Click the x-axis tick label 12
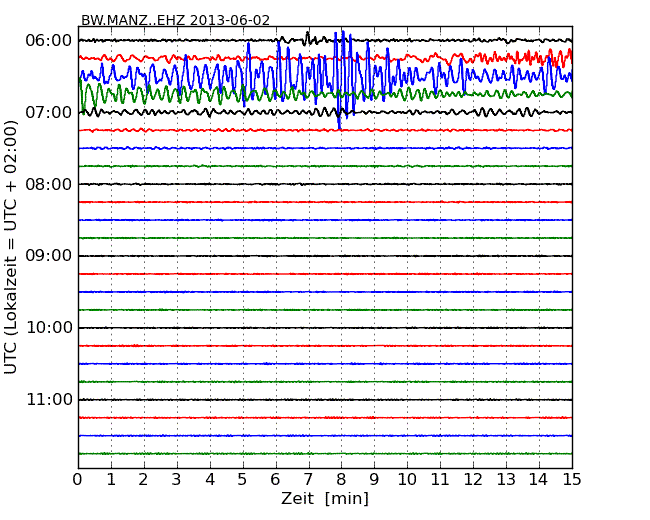Screen dimensions: 650x520 coord(473,480)
